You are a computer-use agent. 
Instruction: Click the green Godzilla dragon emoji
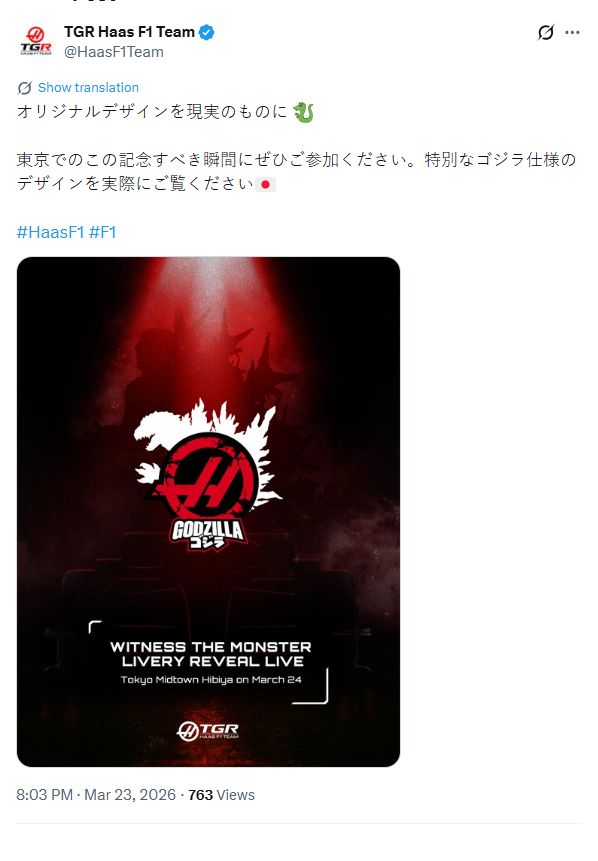304,111
